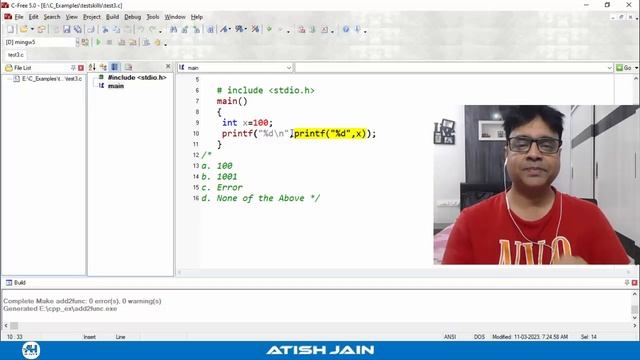Screen dimensions: 640x360
Task: Toggle the Build panel pin
Action: click(x=627, y=282)
